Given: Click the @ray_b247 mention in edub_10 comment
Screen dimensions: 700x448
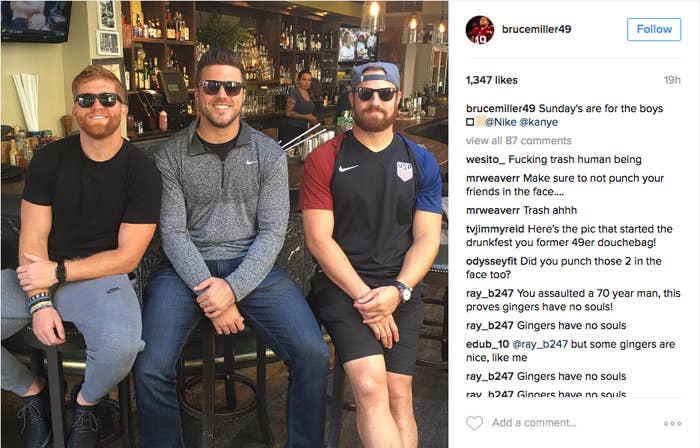Looking at the screenshot, I should pyautogui.click(x=540, y=344).
